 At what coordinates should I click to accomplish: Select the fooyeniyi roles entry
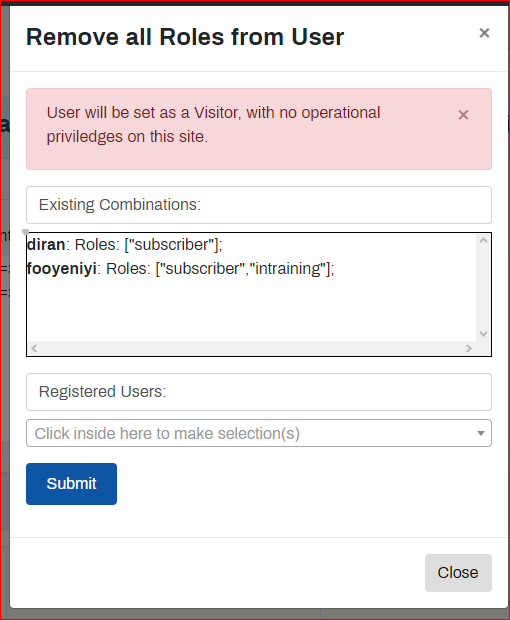tap(181, 269)
